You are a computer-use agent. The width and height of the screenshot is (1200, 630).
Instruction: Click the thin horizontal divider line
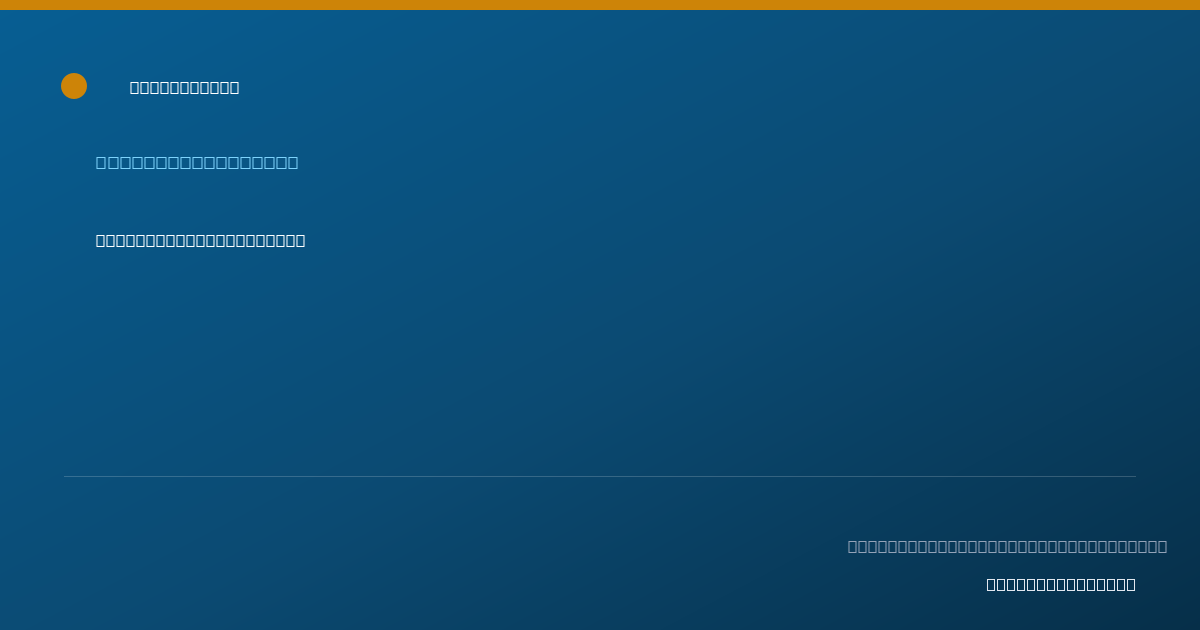(x=600, y=476)
